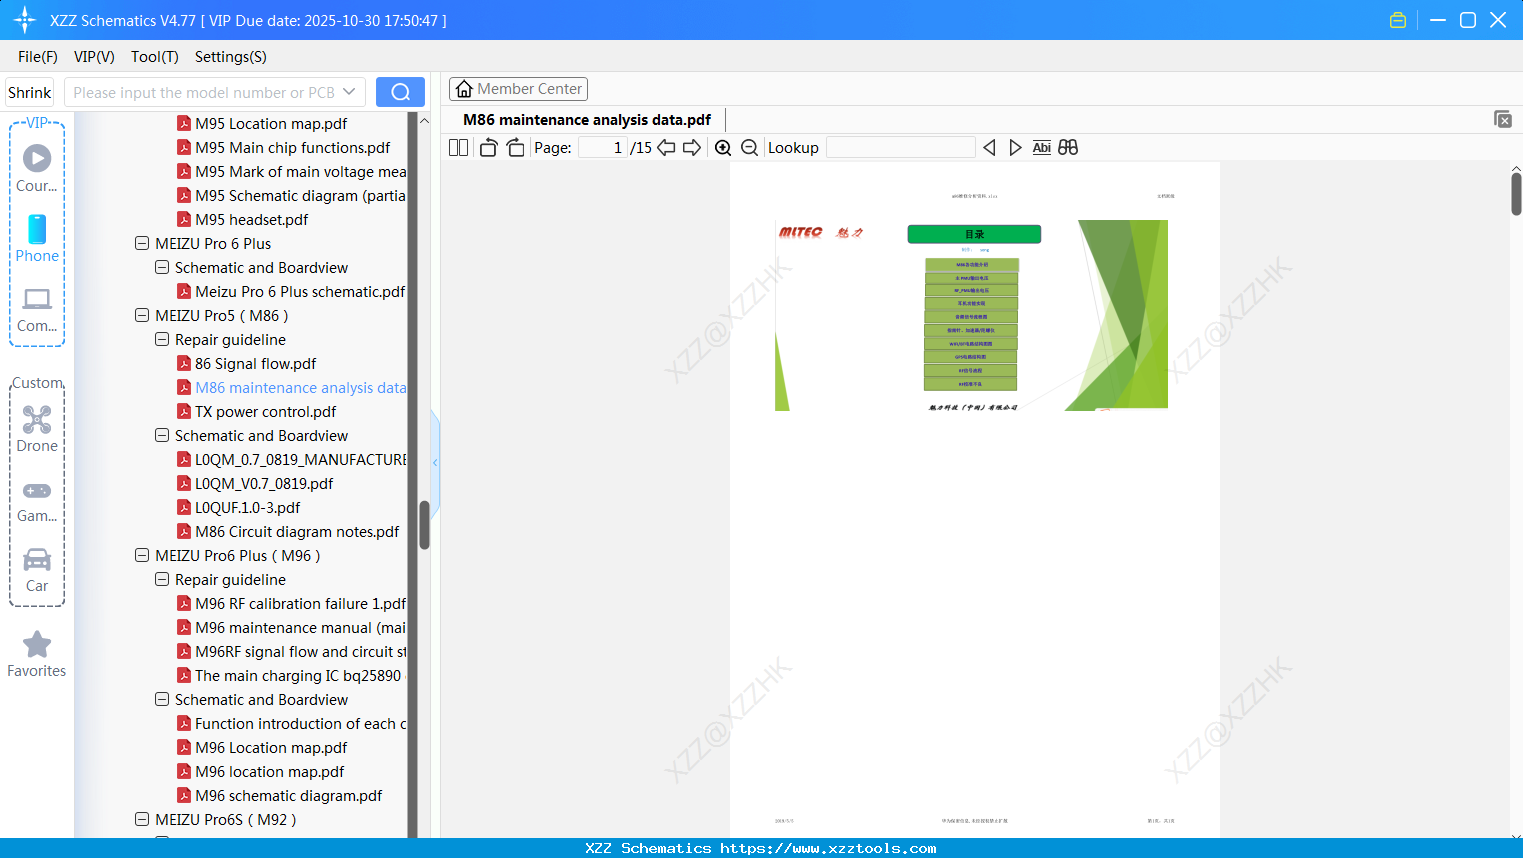Image resolution: width=1523 pixels, height=858 pixels.
Task: Open the model number dropdown arrow
Action: [x=349, y=92]
